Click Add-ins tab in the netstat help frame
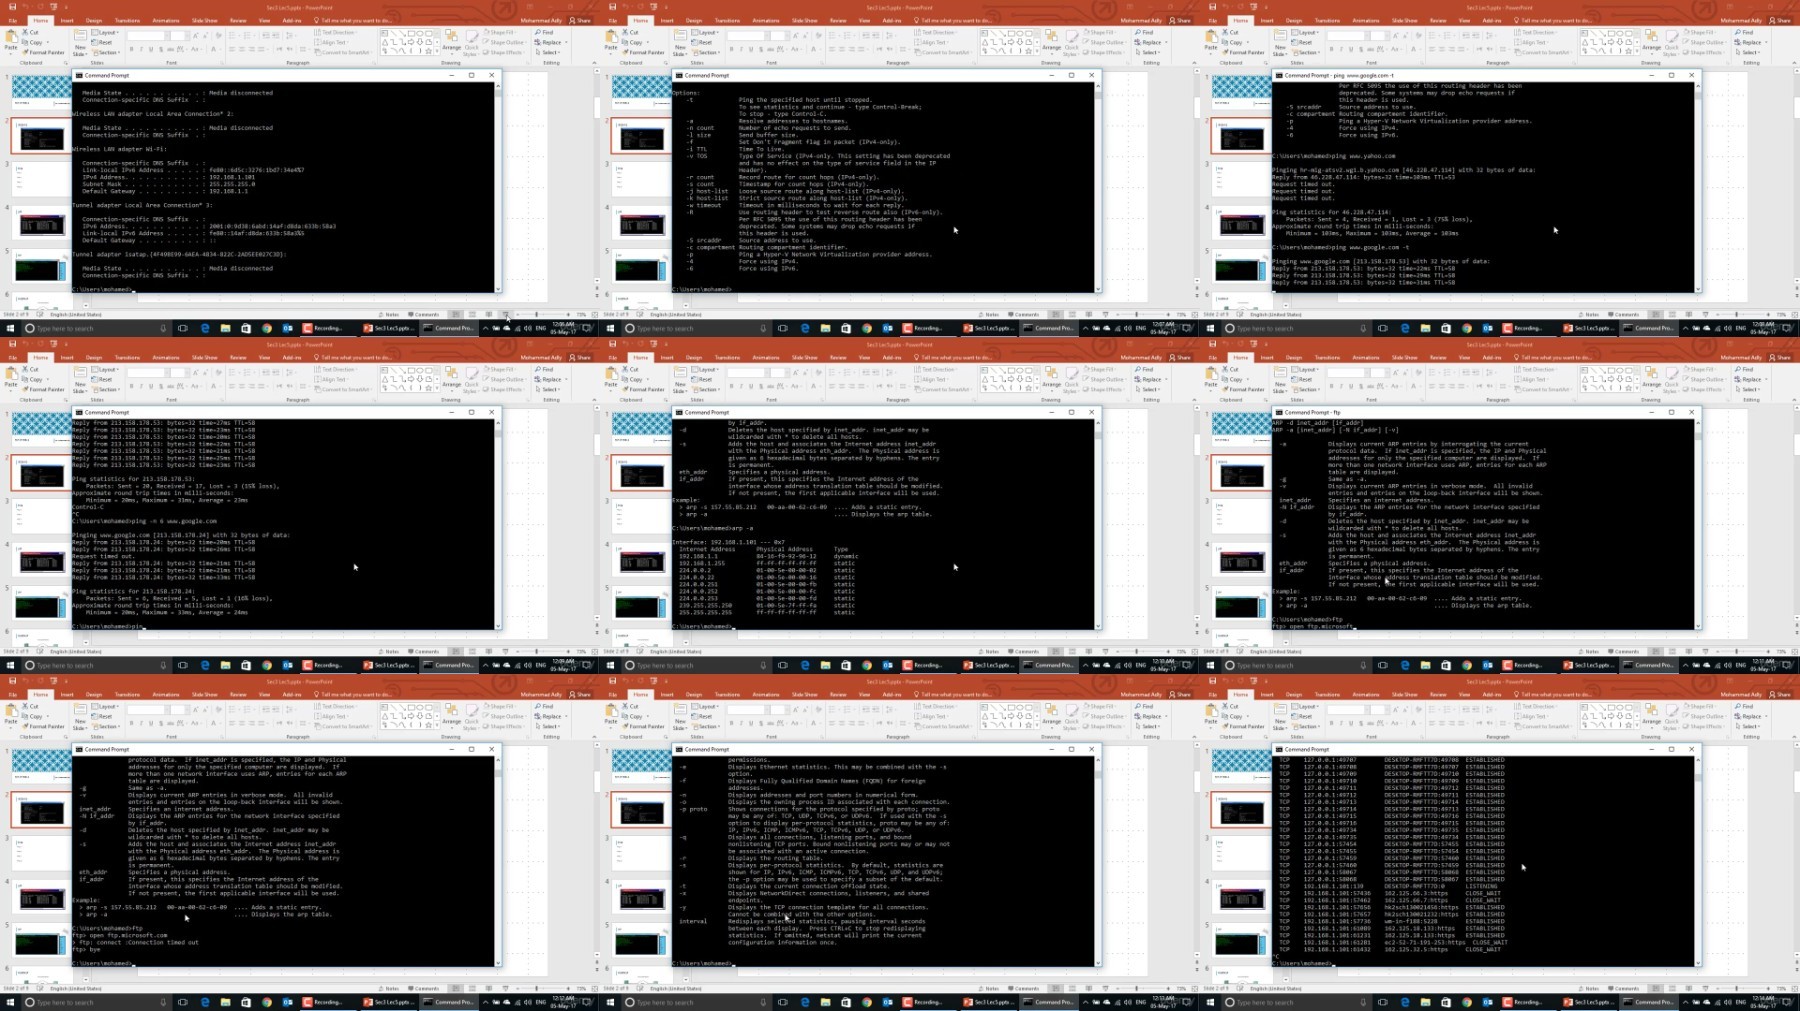This screenshot has width=1800, height=1011. pyautogui.click(x=892, y=694)
